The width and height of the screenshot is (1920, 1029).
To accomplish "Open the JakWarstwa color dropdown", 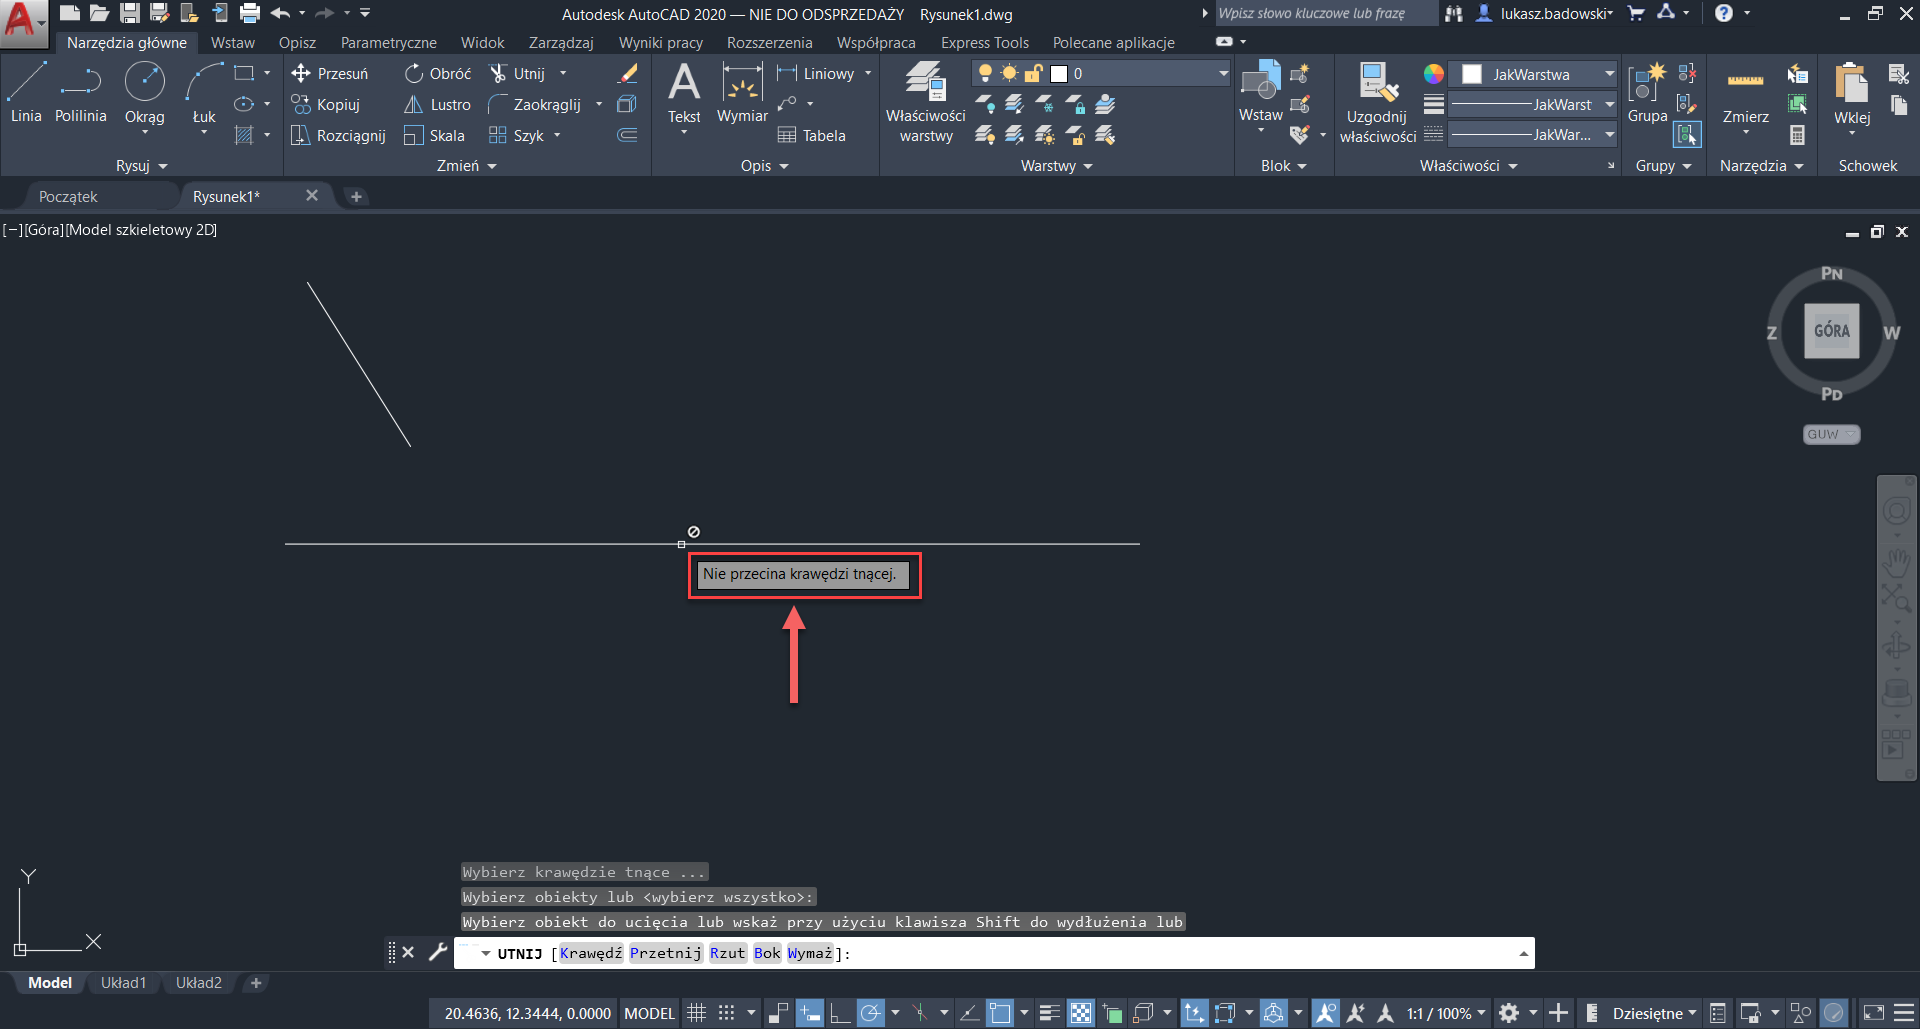I will pyautogui.click(x=1608, y=74).
